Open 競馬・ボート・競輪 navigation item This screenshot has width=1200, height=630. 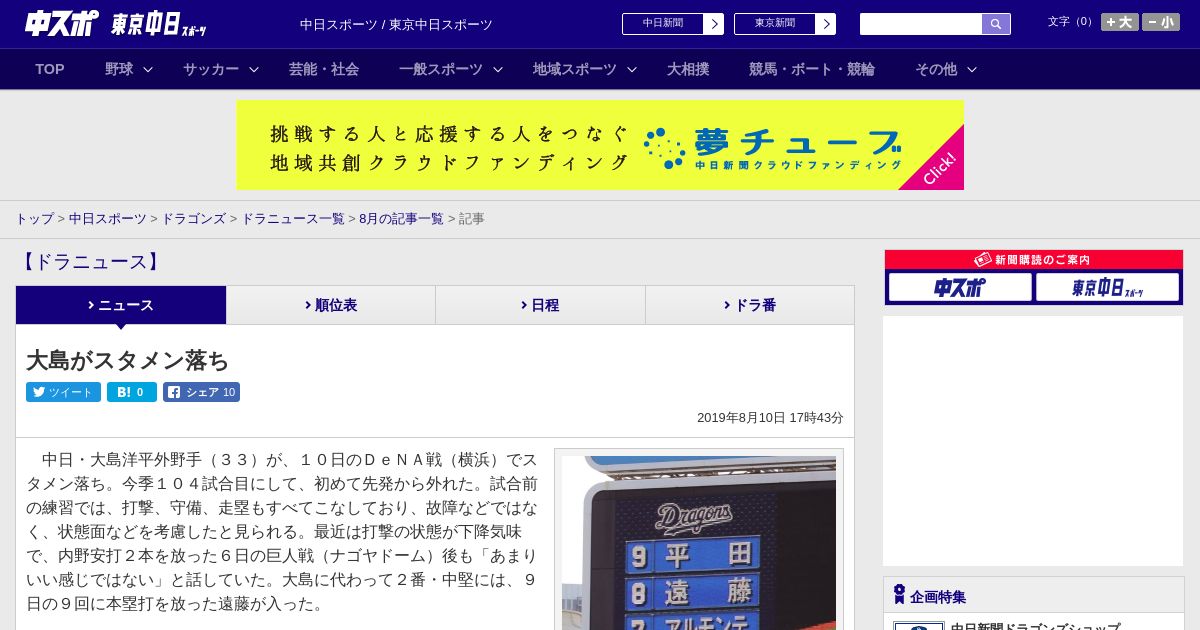point(812,69)
